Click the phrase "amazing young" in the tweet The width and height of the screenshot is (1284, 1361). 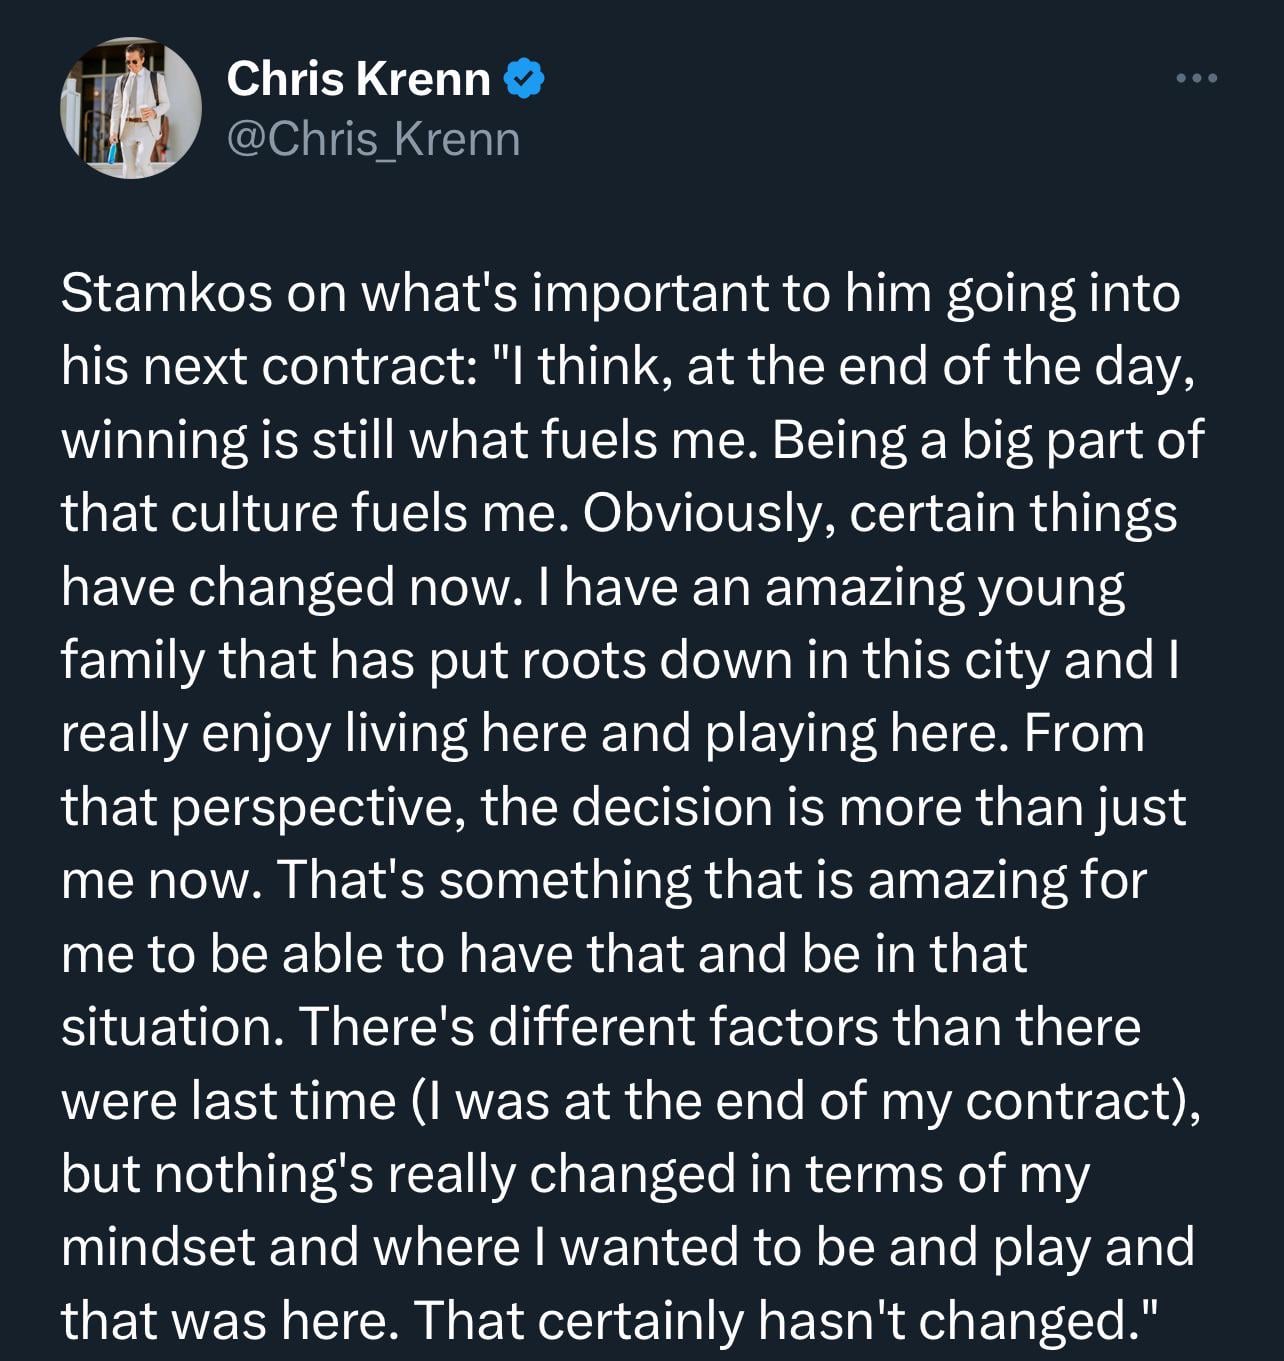945,587
